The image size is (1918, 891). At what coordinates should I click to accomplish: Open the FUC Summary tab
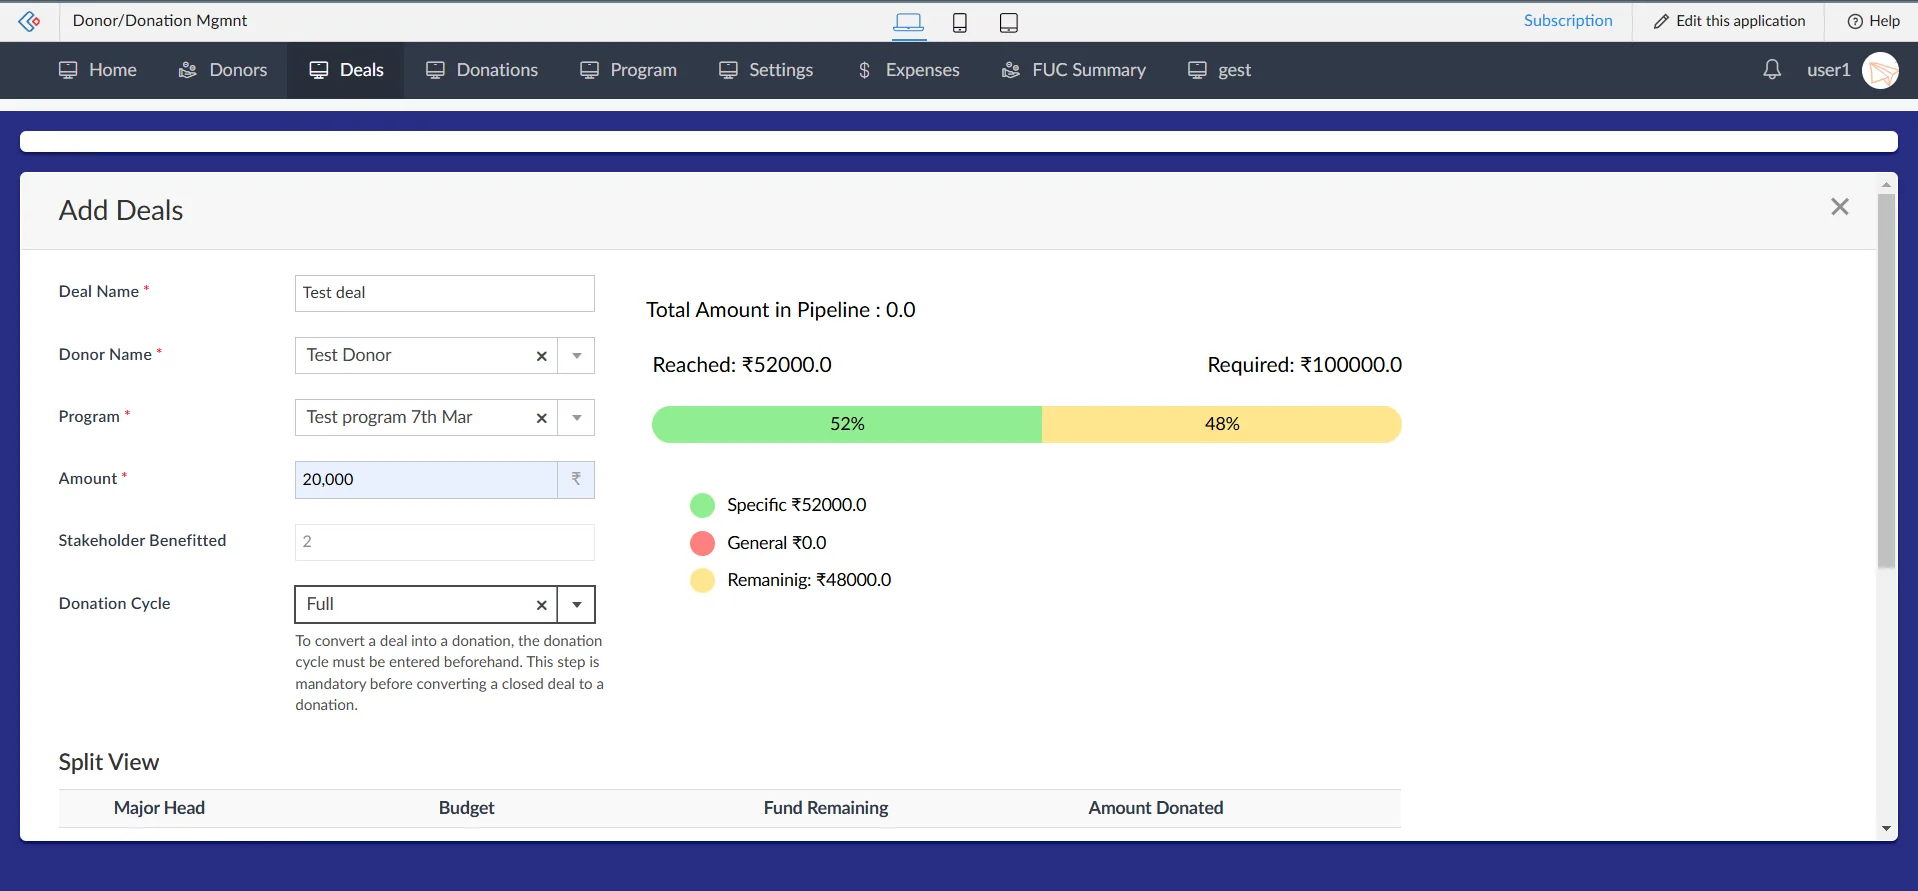pos(1074,70)
